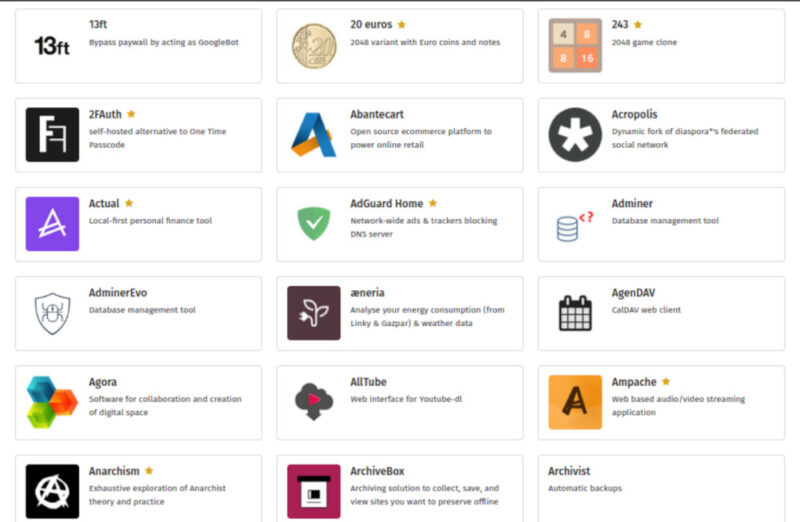Click the star beside 2FAuth
Screen dimensions: 800x522
(x=131, y=114)
